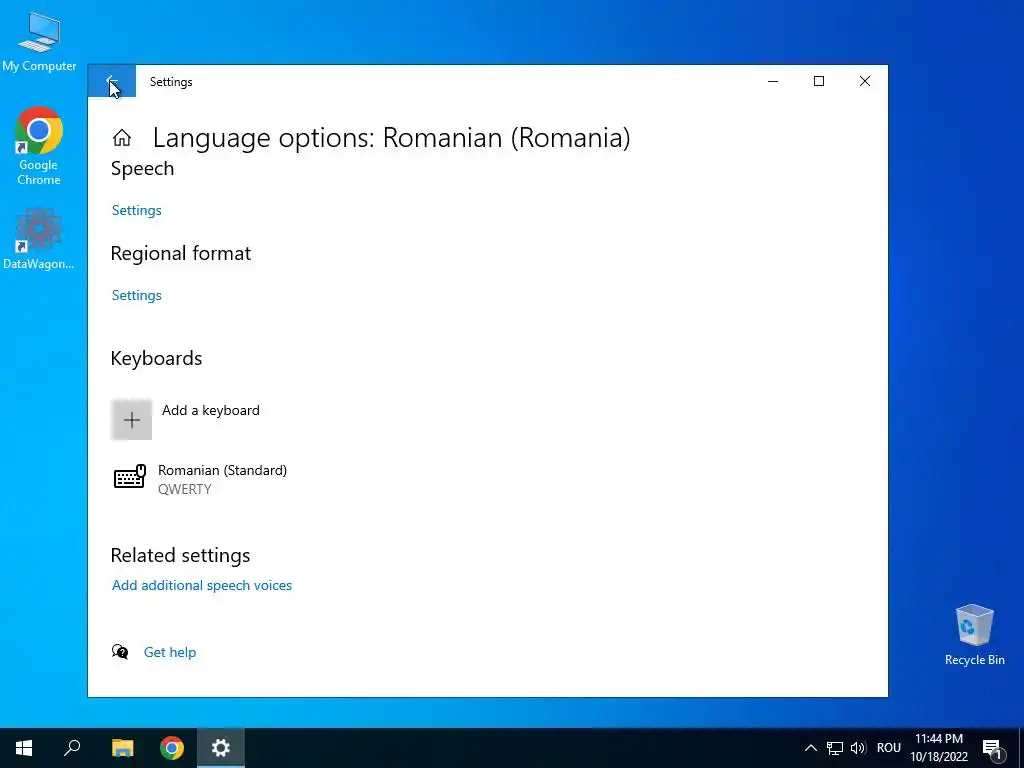Open the Windows Start menu

point(24,748)
